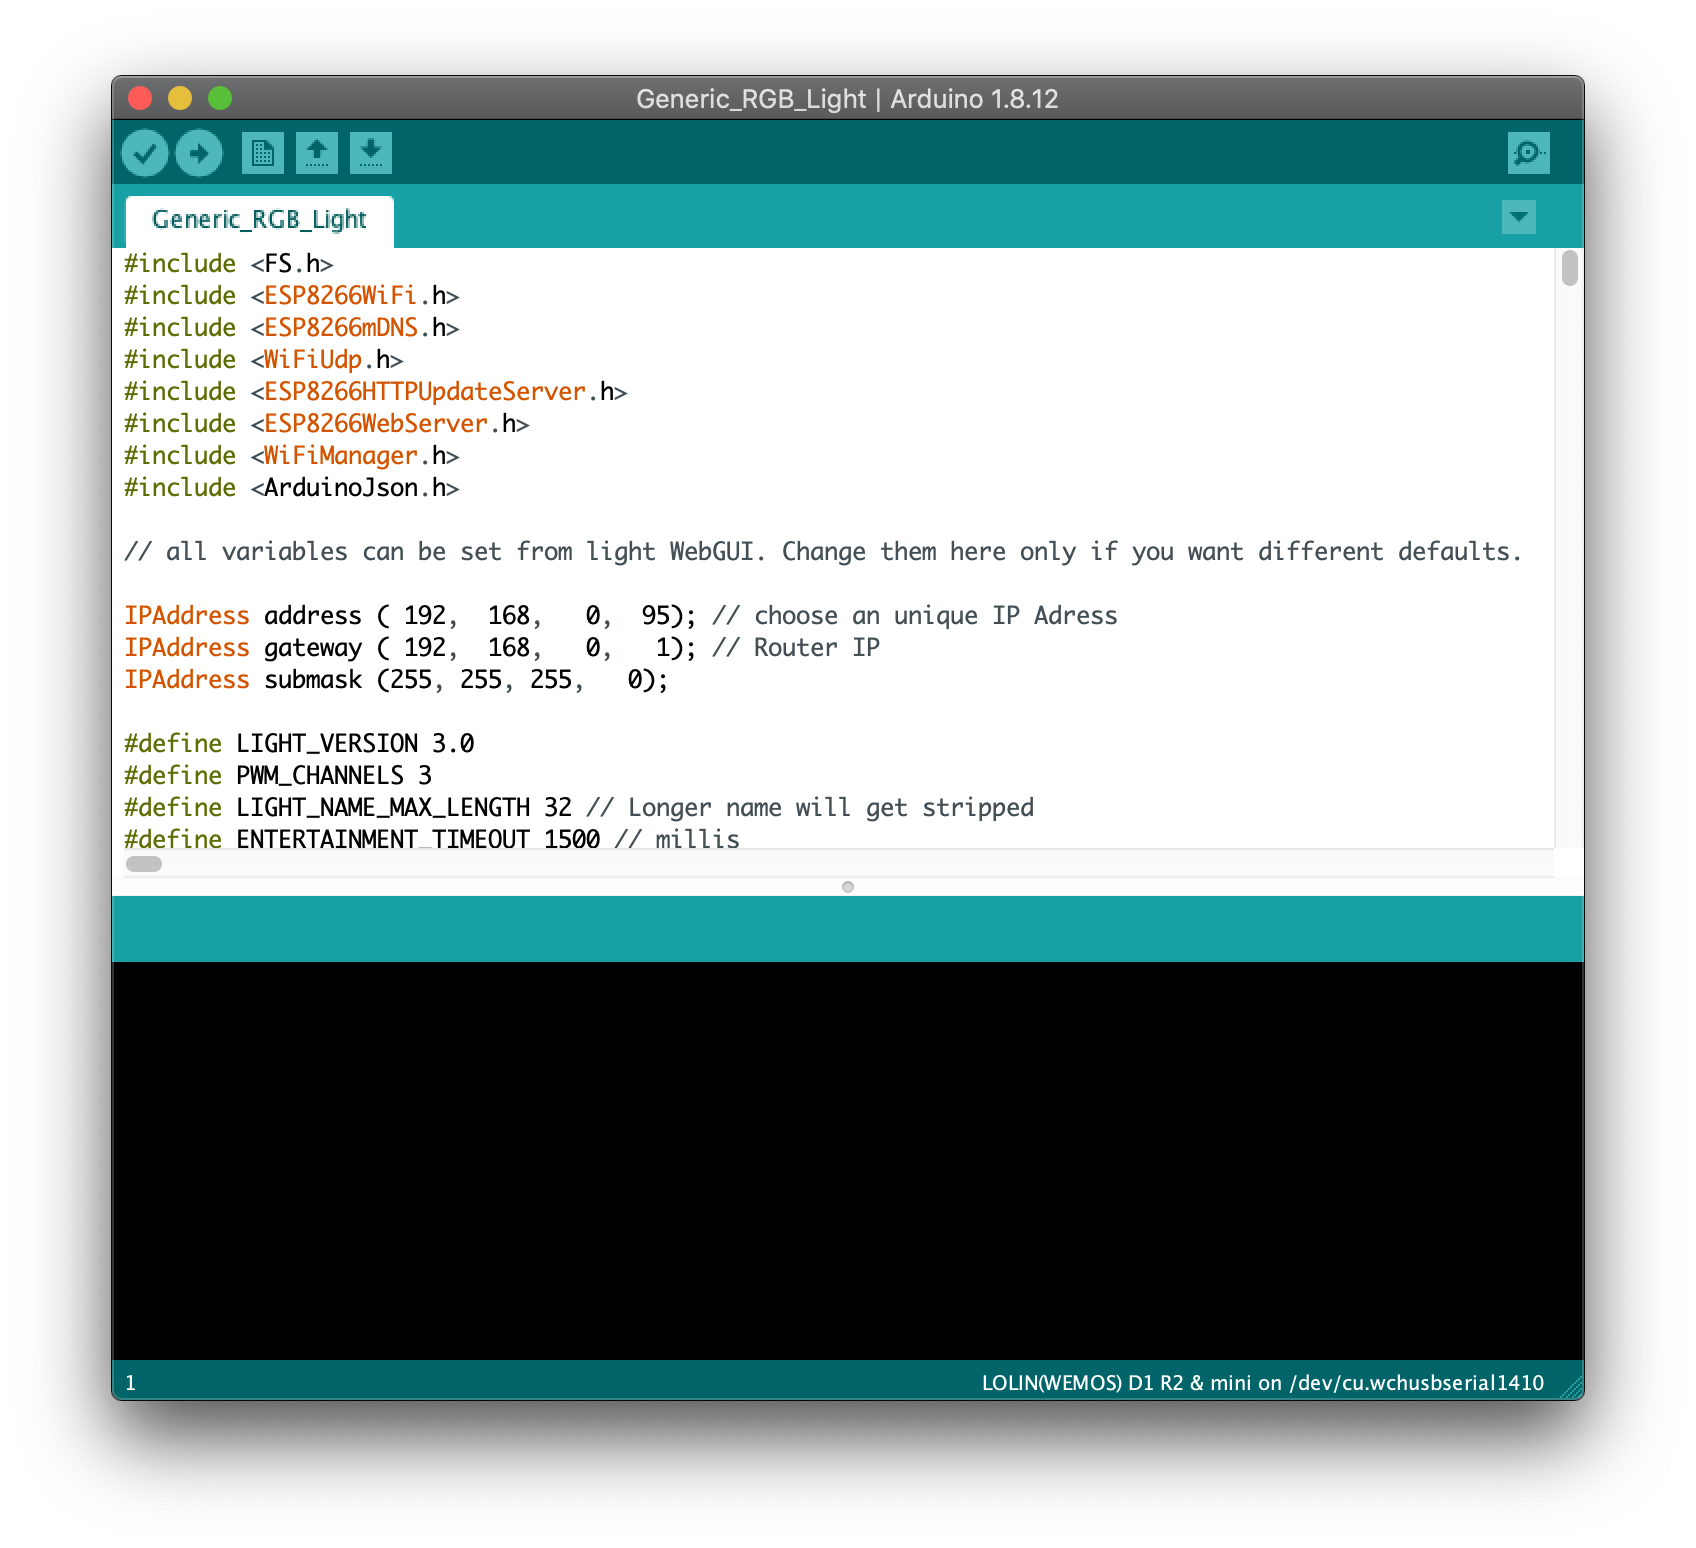The width and height of the screenshot is (1696, 1548).
Task: Open the Serial Monitor magnifier icon
Action: coord(1529,153)
